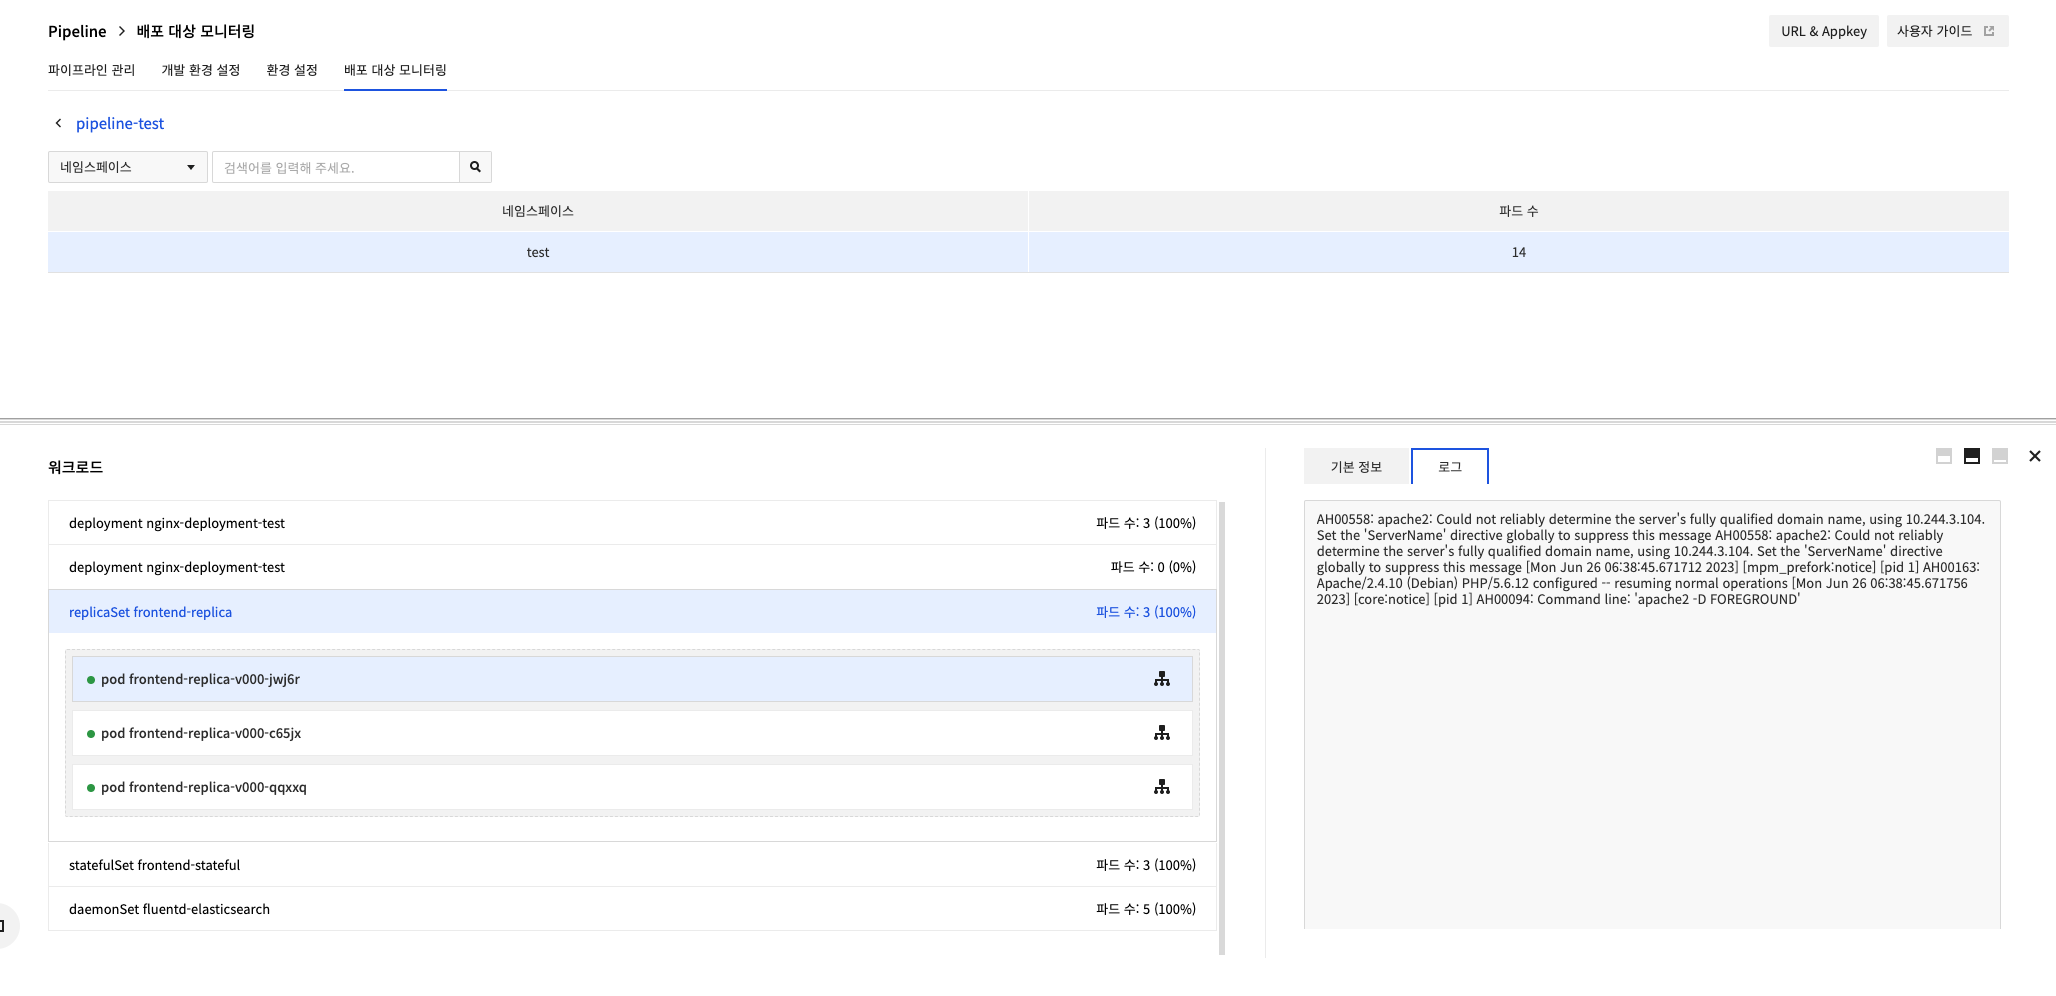This screenshot has height=996, width=2056.
Task: Switch to the 기본 정보 tab
Action: point(1356,466)
